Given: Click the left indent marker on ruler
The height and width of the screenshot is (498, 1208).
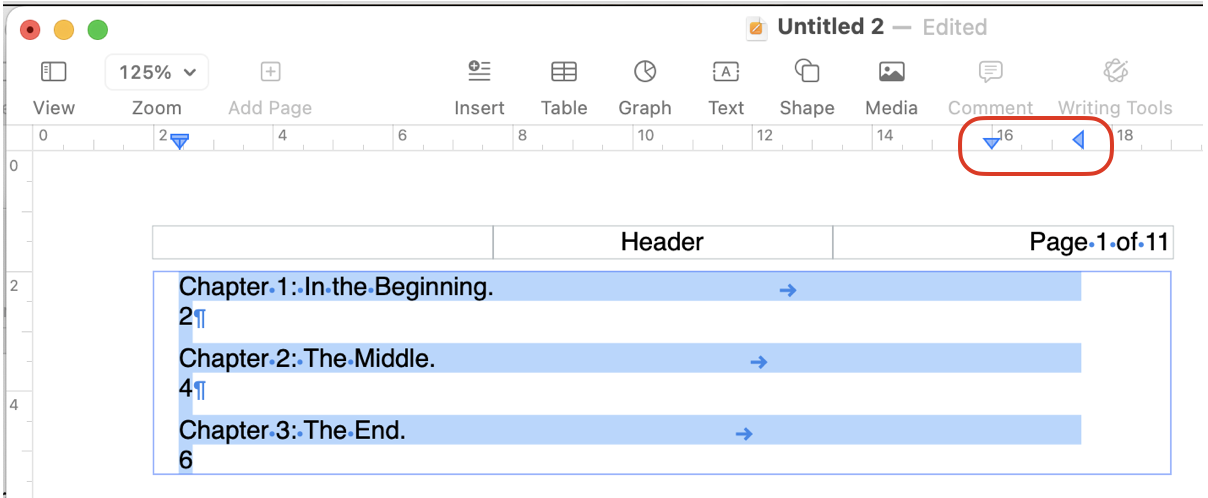Looking at the screenshot, I should pos(179,142).
